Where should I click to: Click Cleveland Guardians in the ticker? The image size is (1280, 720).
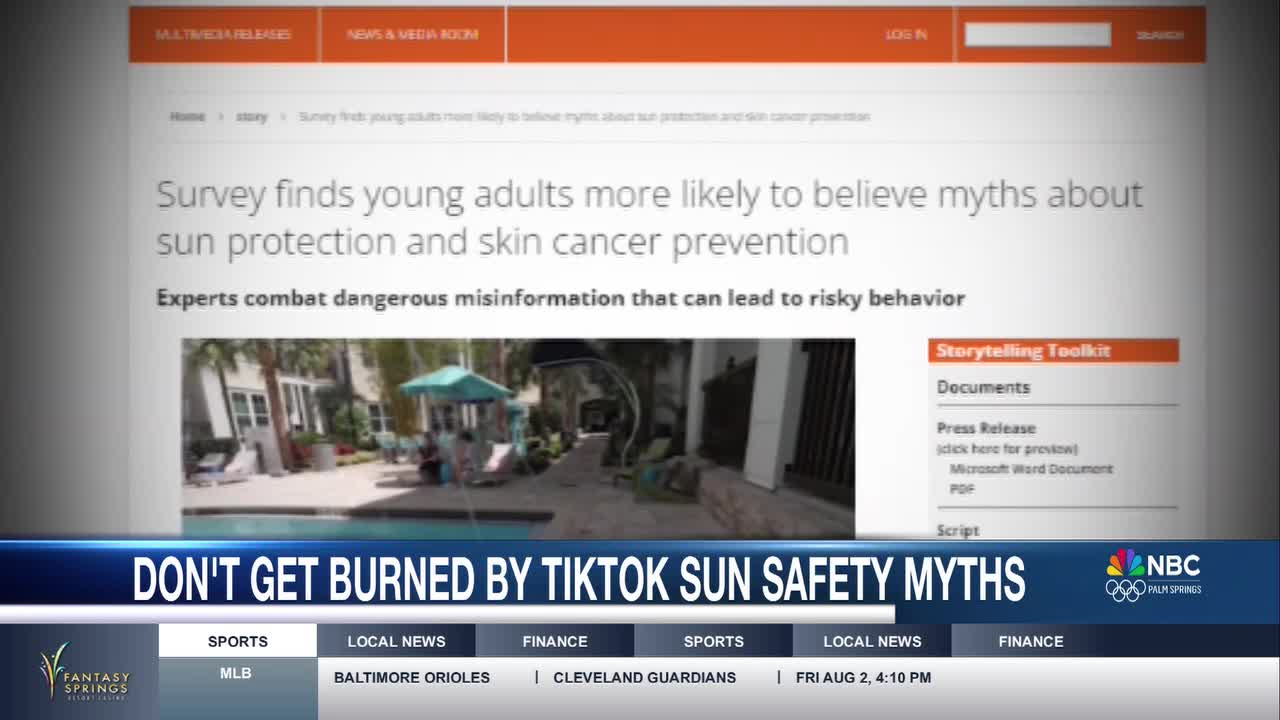tap(645, 677)
